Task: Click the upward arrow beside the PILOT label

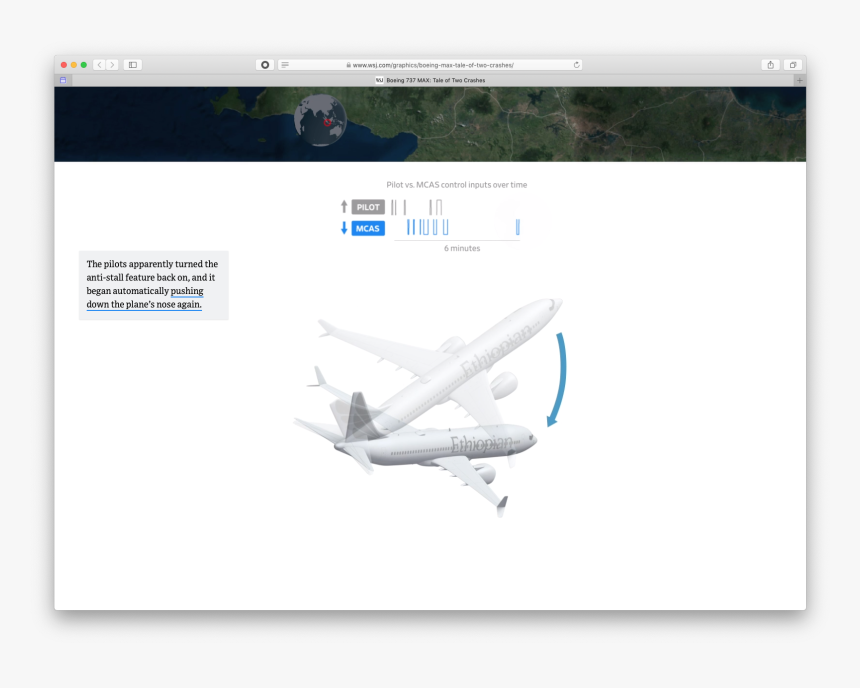Action: 344,207
